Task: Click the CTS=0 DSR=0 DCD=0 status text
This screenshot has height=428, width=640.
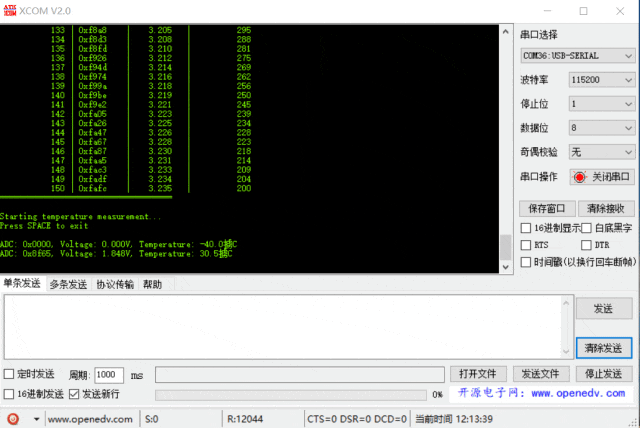Action: 357,419
